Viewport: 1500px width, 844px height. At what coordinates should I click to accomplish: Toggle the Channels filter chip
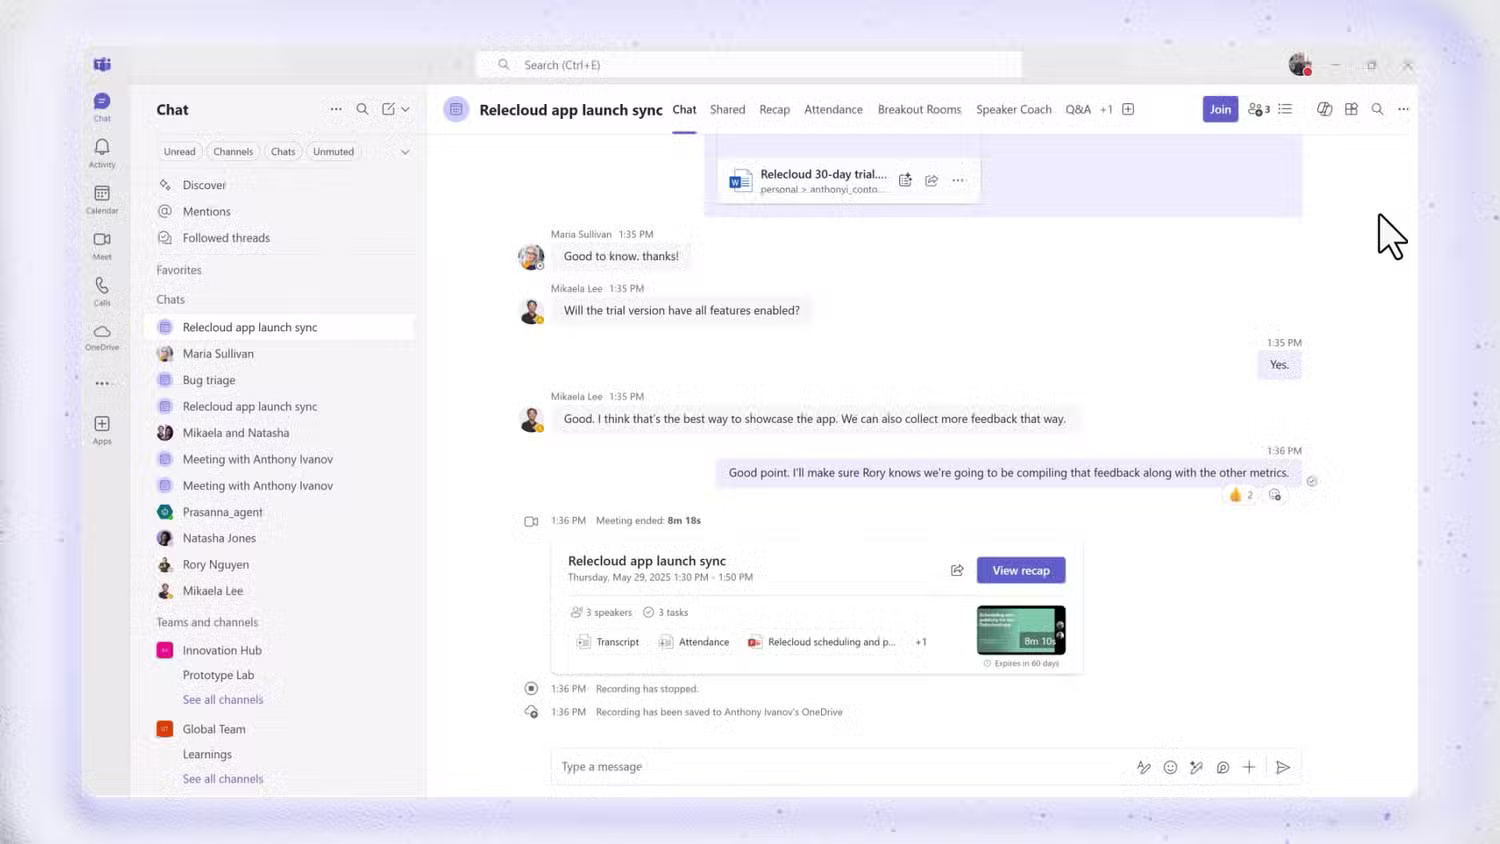(x=233, y=152)
